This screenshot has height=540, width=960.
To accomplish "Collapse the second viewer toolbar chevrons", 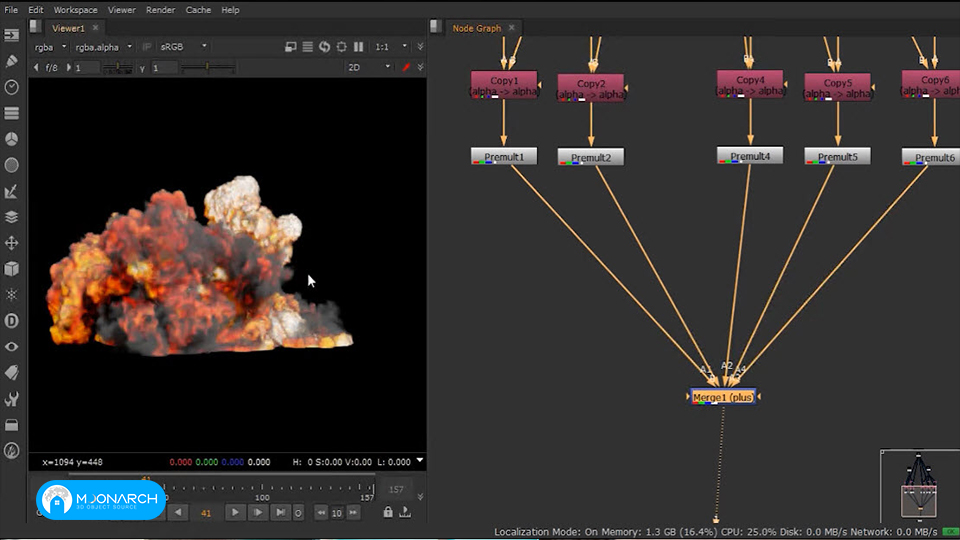I will pyautogui.click(x=421, y=67).
